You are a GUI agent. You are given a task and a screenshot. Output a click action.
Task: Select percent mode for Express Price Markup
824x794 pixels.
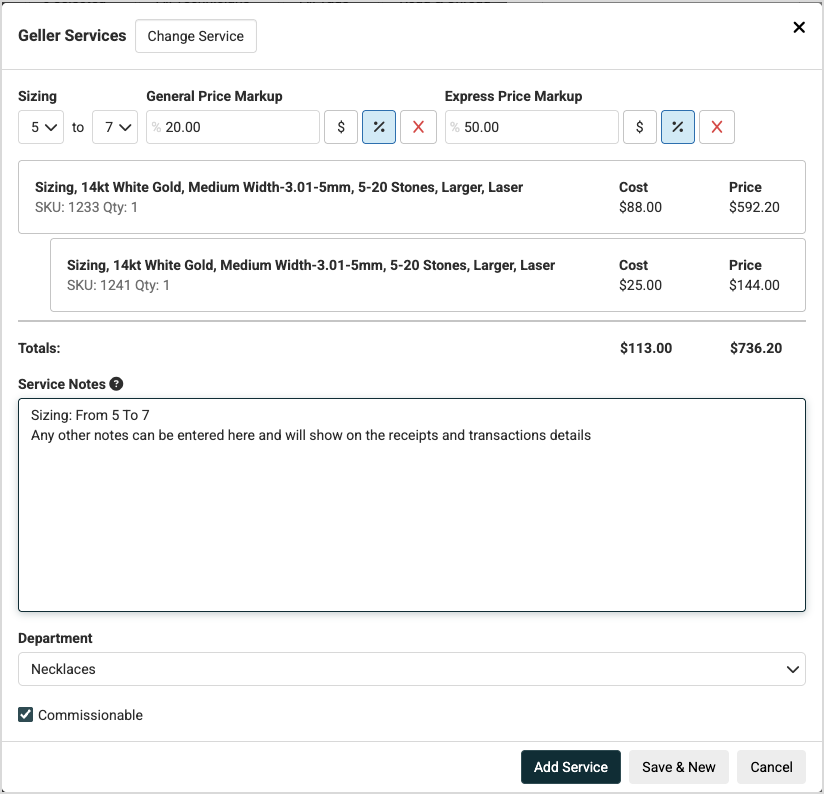[678, 127]
